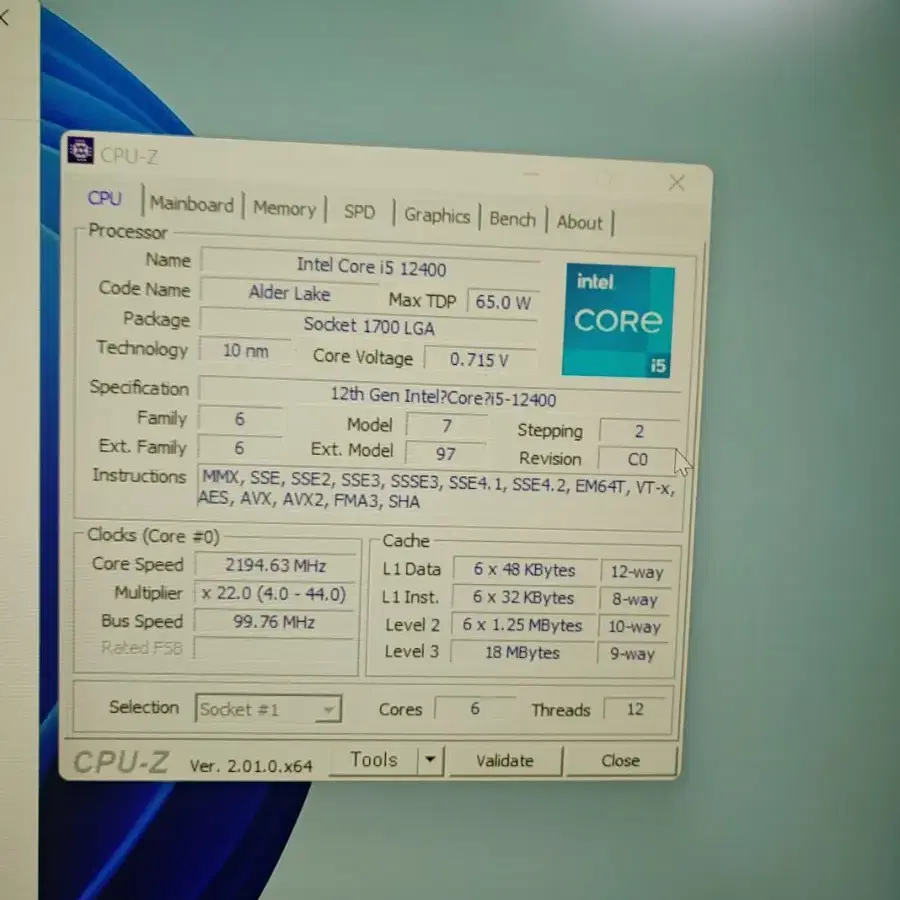
Task: Click the 12-way L1 Data associativity
Action: pyautogui.click(x=637, y=572)
